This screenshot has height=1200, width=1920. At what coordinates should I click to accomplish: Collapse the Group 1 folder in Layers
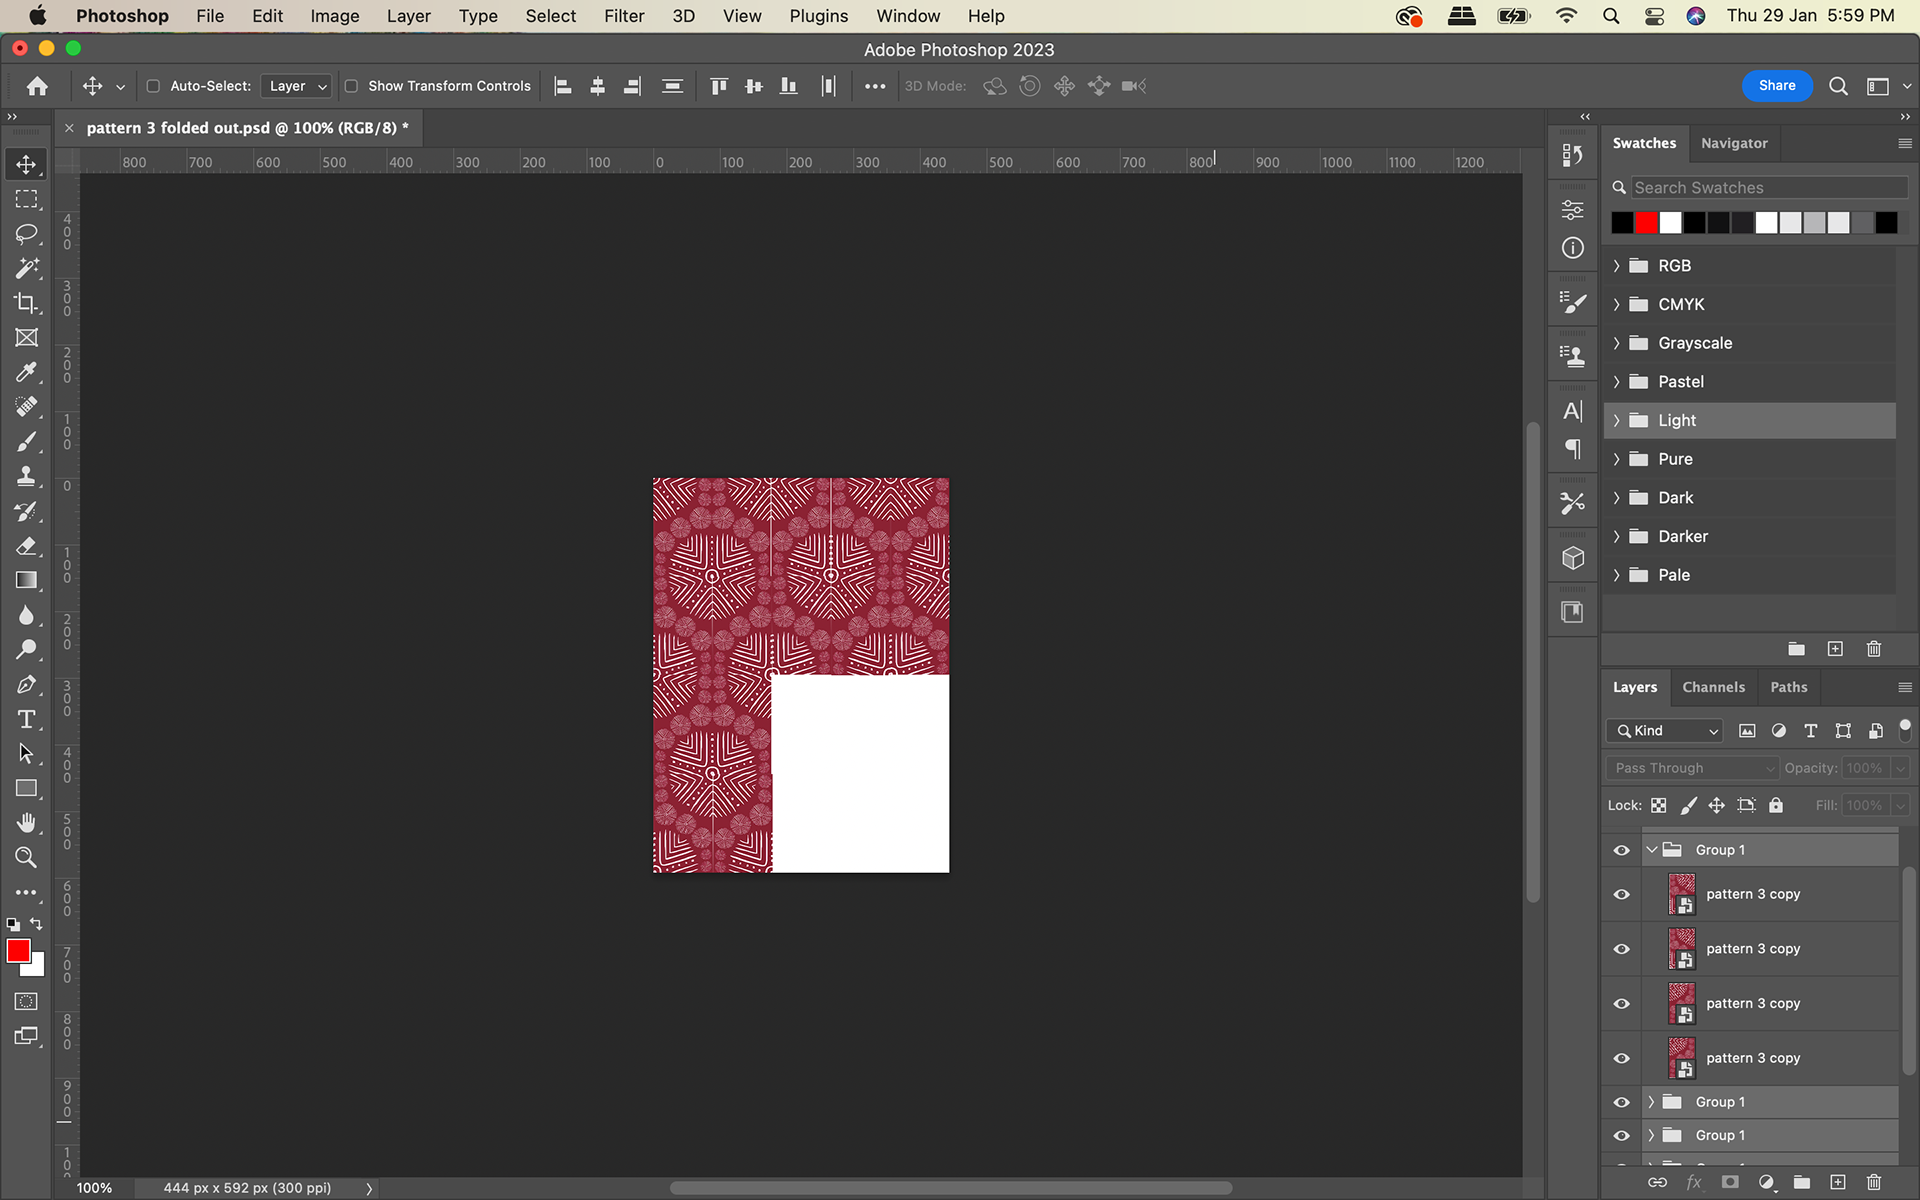pos(1652,849)
